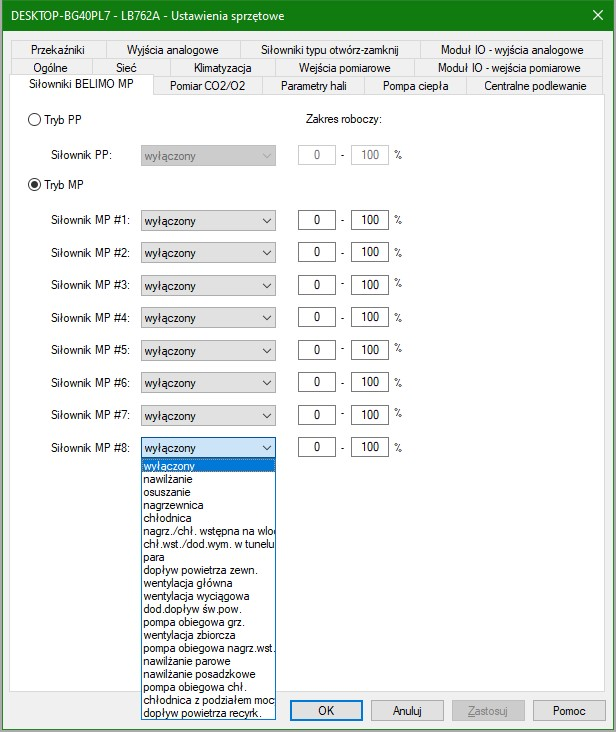Open Moduł IO - wyjścia analogowe tab
Viewport: 616px width, 732px height.
pyautogui.click(x=512, y=50)
